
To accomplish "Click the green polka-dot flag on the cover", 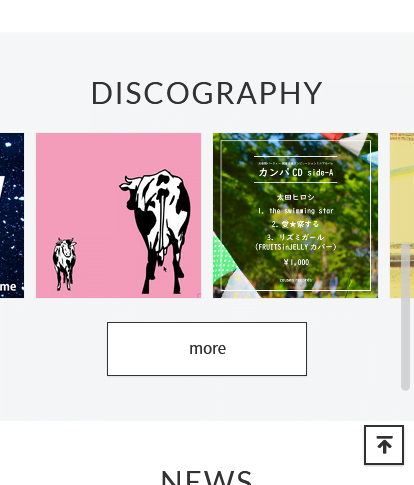I will (224, 259).
